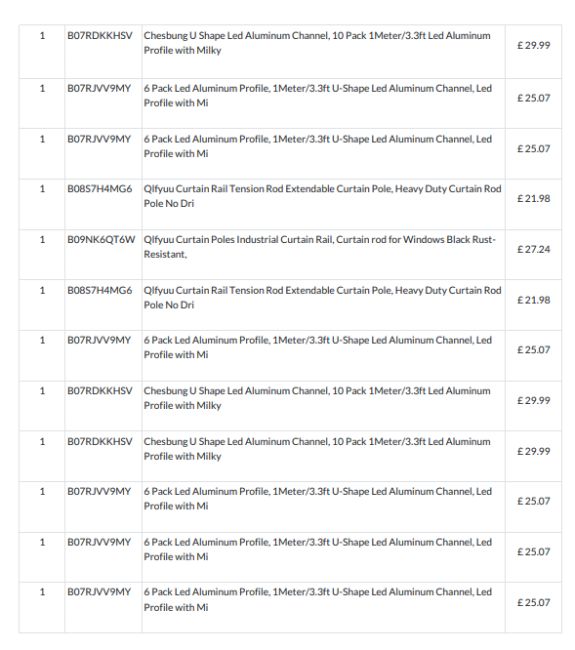Select first Qlfyuu Curtain Rail Tension Rod description
Screen dimensions: 575x650
point(323,196)
